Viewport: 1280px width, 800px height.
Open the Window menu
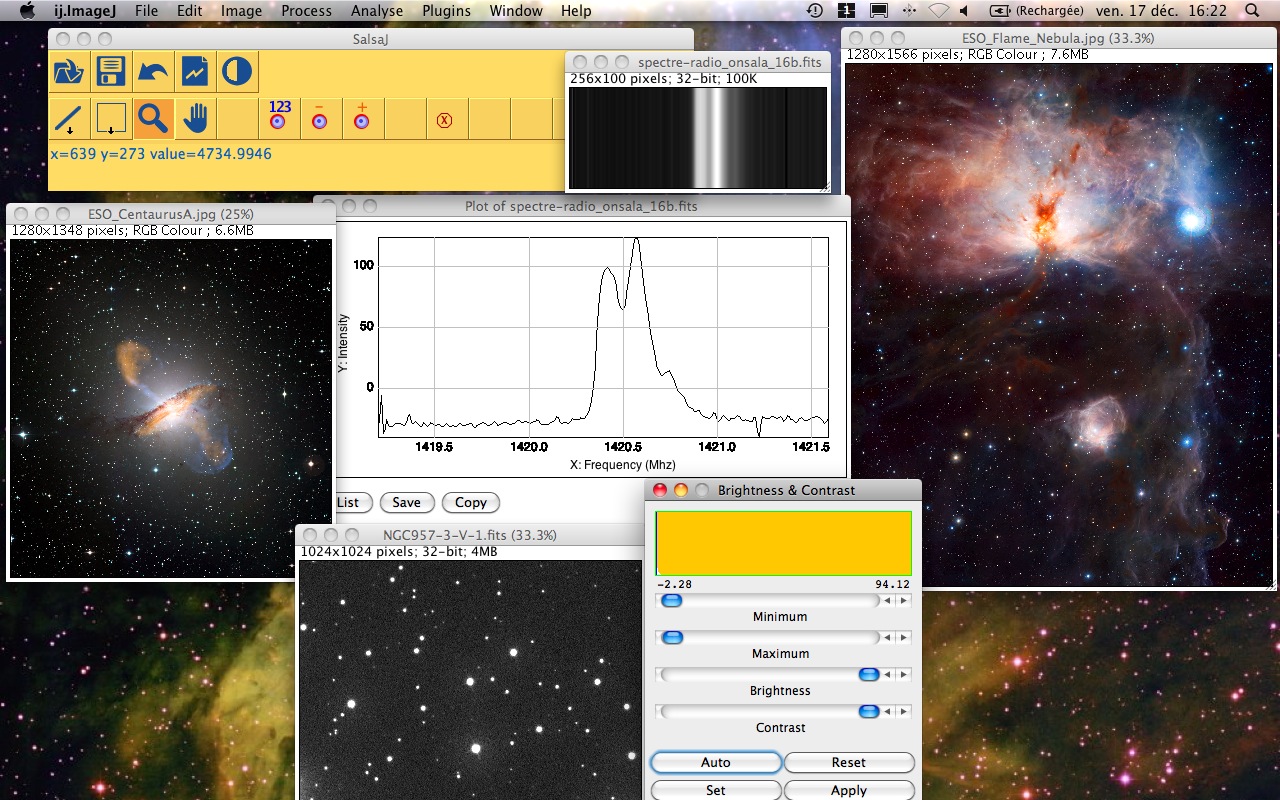coord(516,10)
